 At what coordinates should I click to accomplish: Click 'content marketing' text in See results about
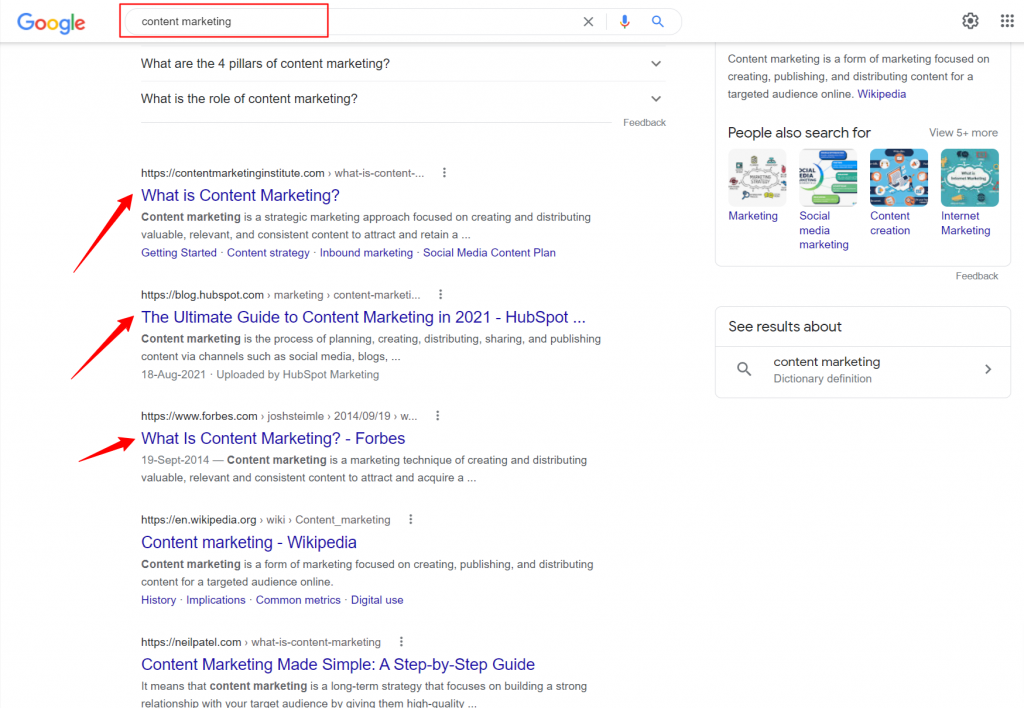point(826,362)
